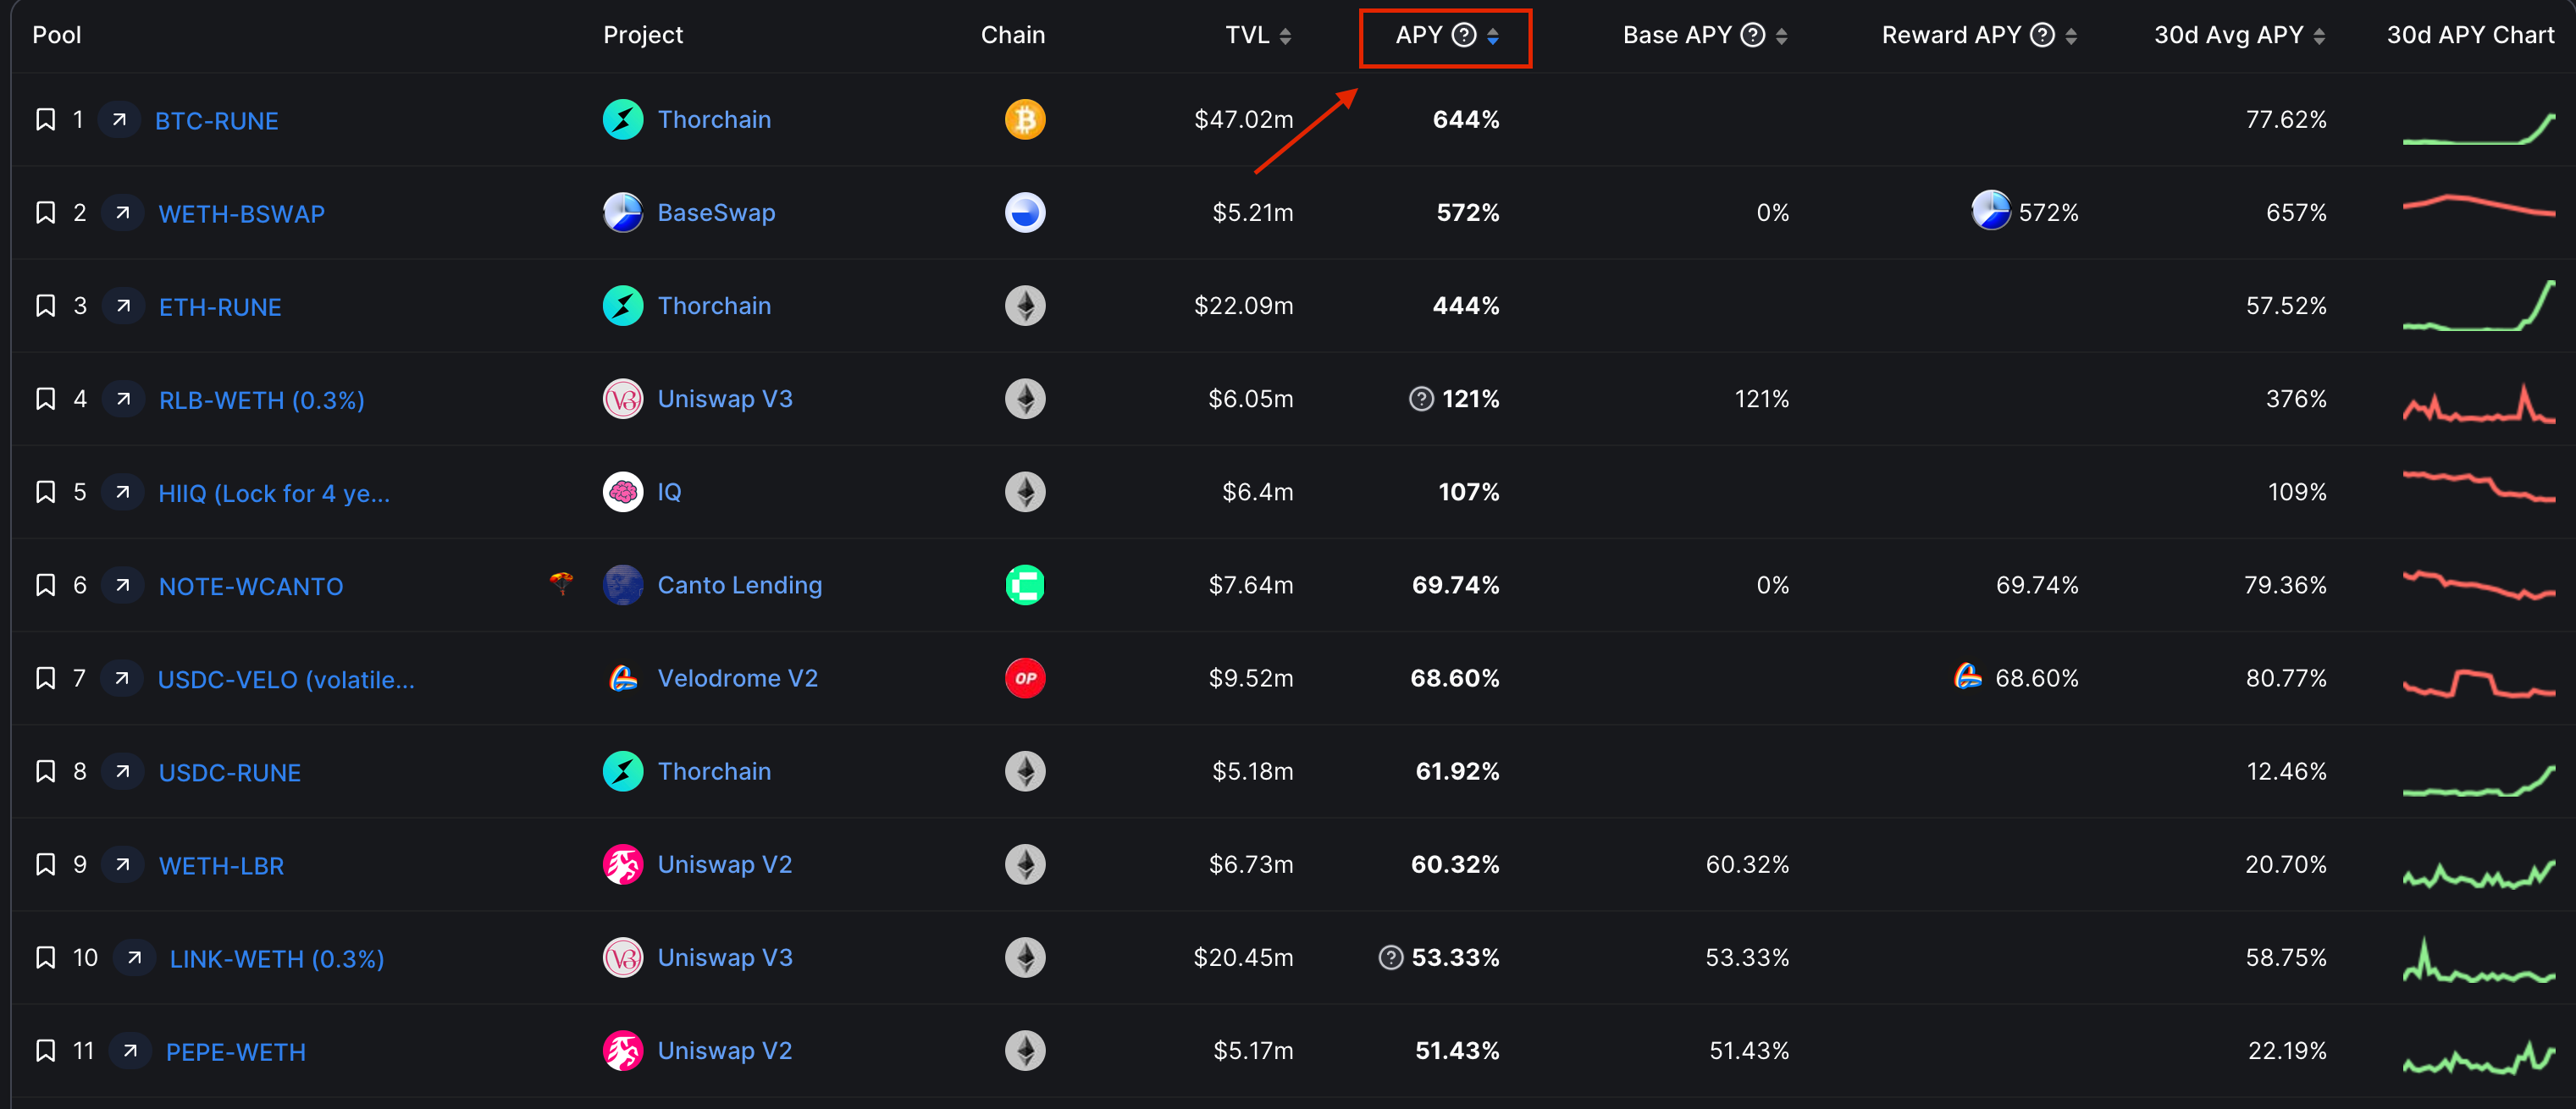Image resolution: width=2576 pixels, height=1109 pixels.
Task: Bookmark the USDC-RUNE pool
Action: [x=45, y=771]
